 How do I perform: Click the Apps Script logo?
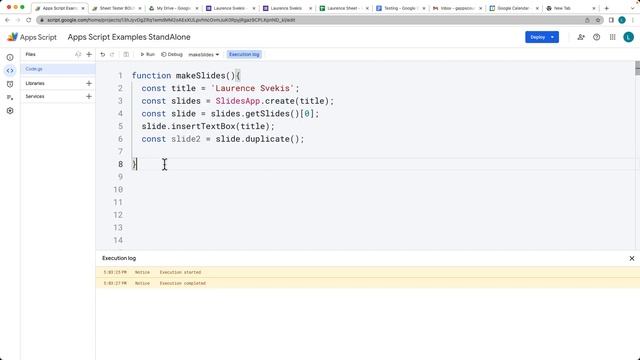[x=32, y=37]
